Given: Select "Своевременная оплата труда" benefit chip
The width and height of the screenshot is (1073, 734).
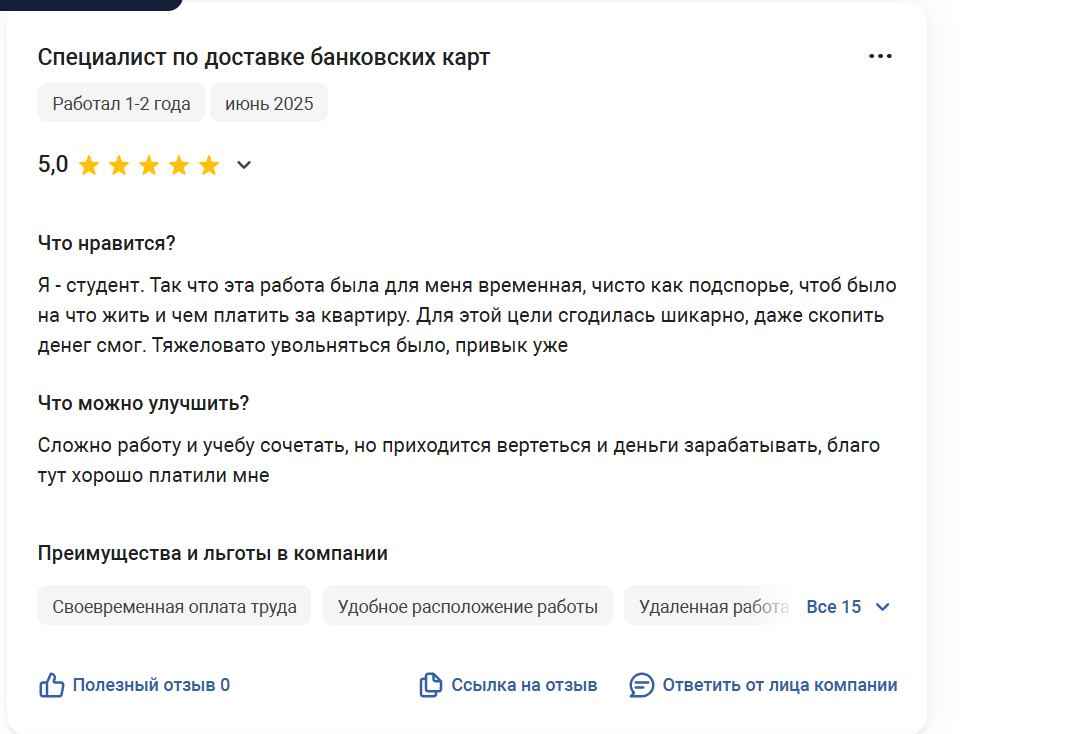Looking at the screenshot, I should 174,606.
